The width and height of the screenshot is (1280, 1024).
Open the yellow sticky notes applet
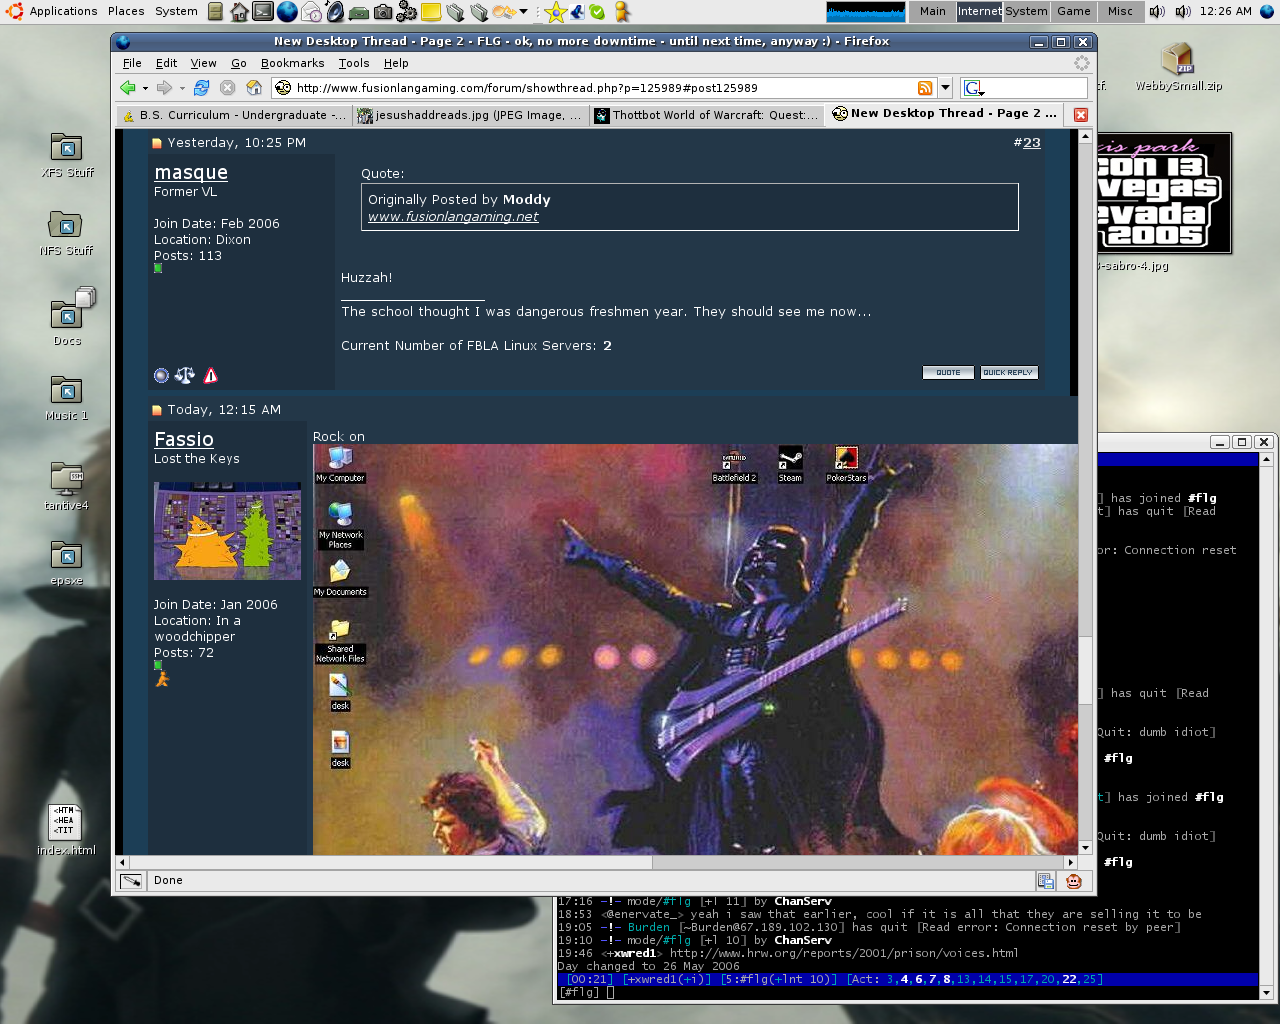pos(431,12)
